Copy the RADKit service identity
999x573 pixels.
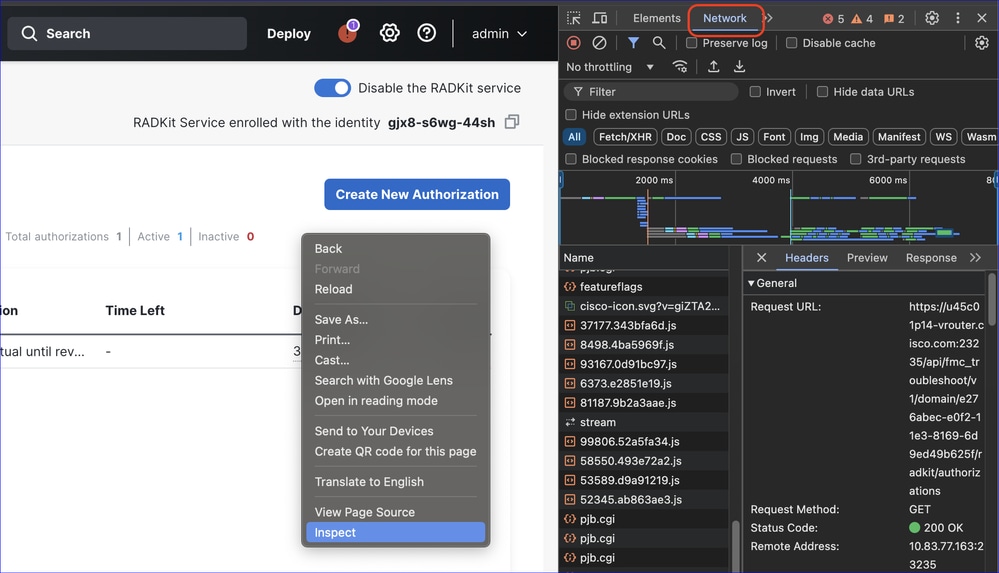coord(512,122)
